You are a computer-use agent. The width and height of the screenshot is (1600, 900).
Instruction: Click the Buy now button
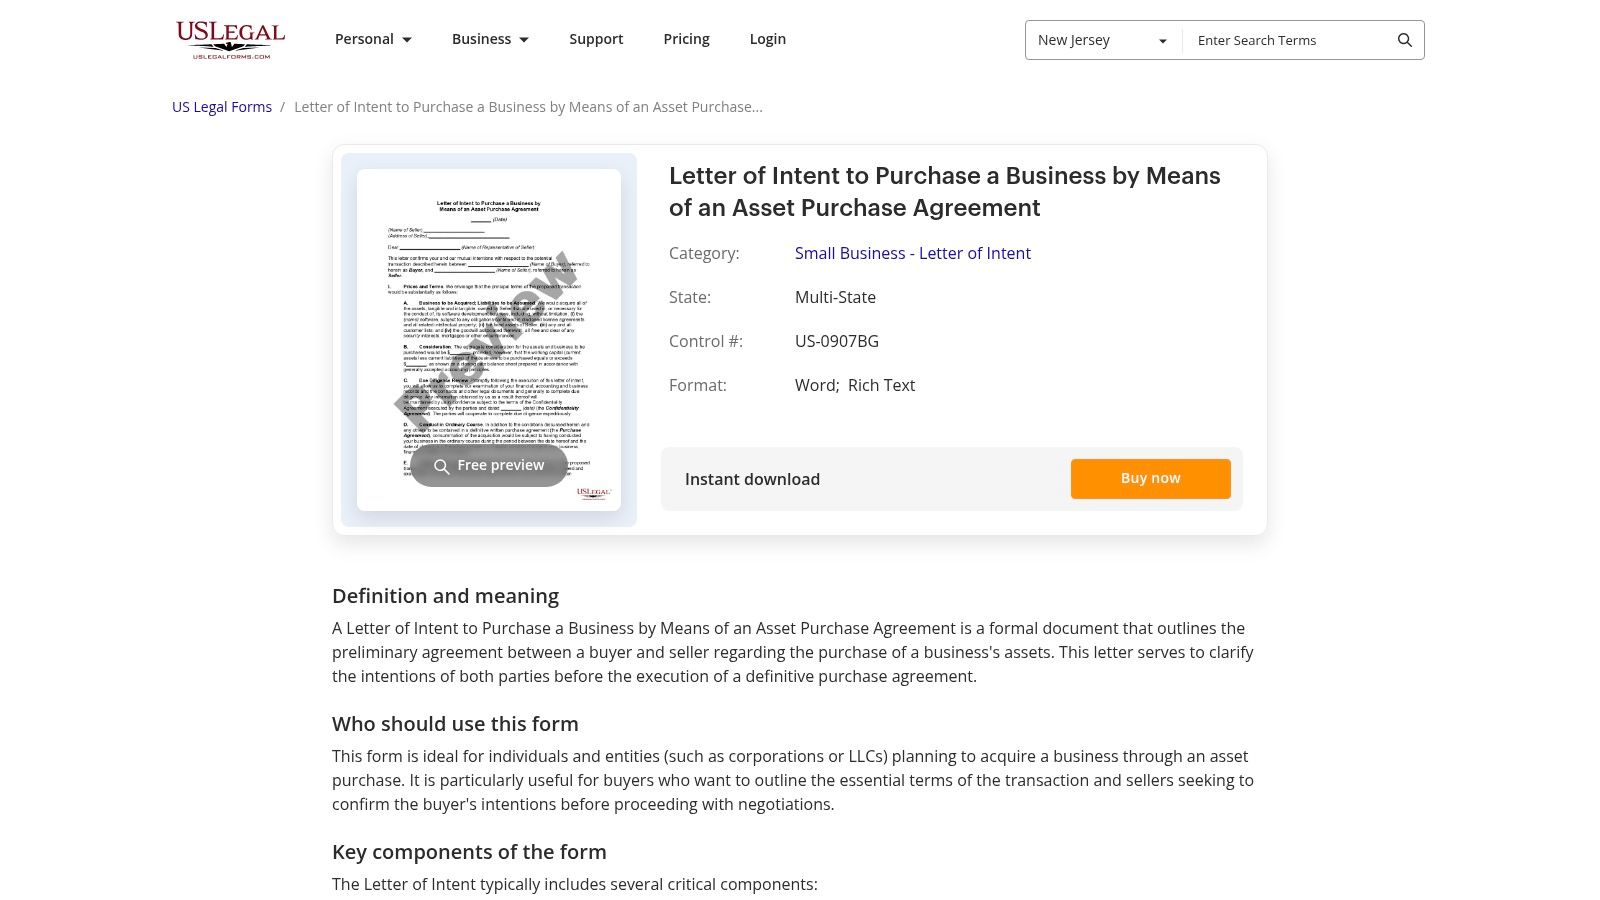pyautogui.click(x=1150, y=478)
